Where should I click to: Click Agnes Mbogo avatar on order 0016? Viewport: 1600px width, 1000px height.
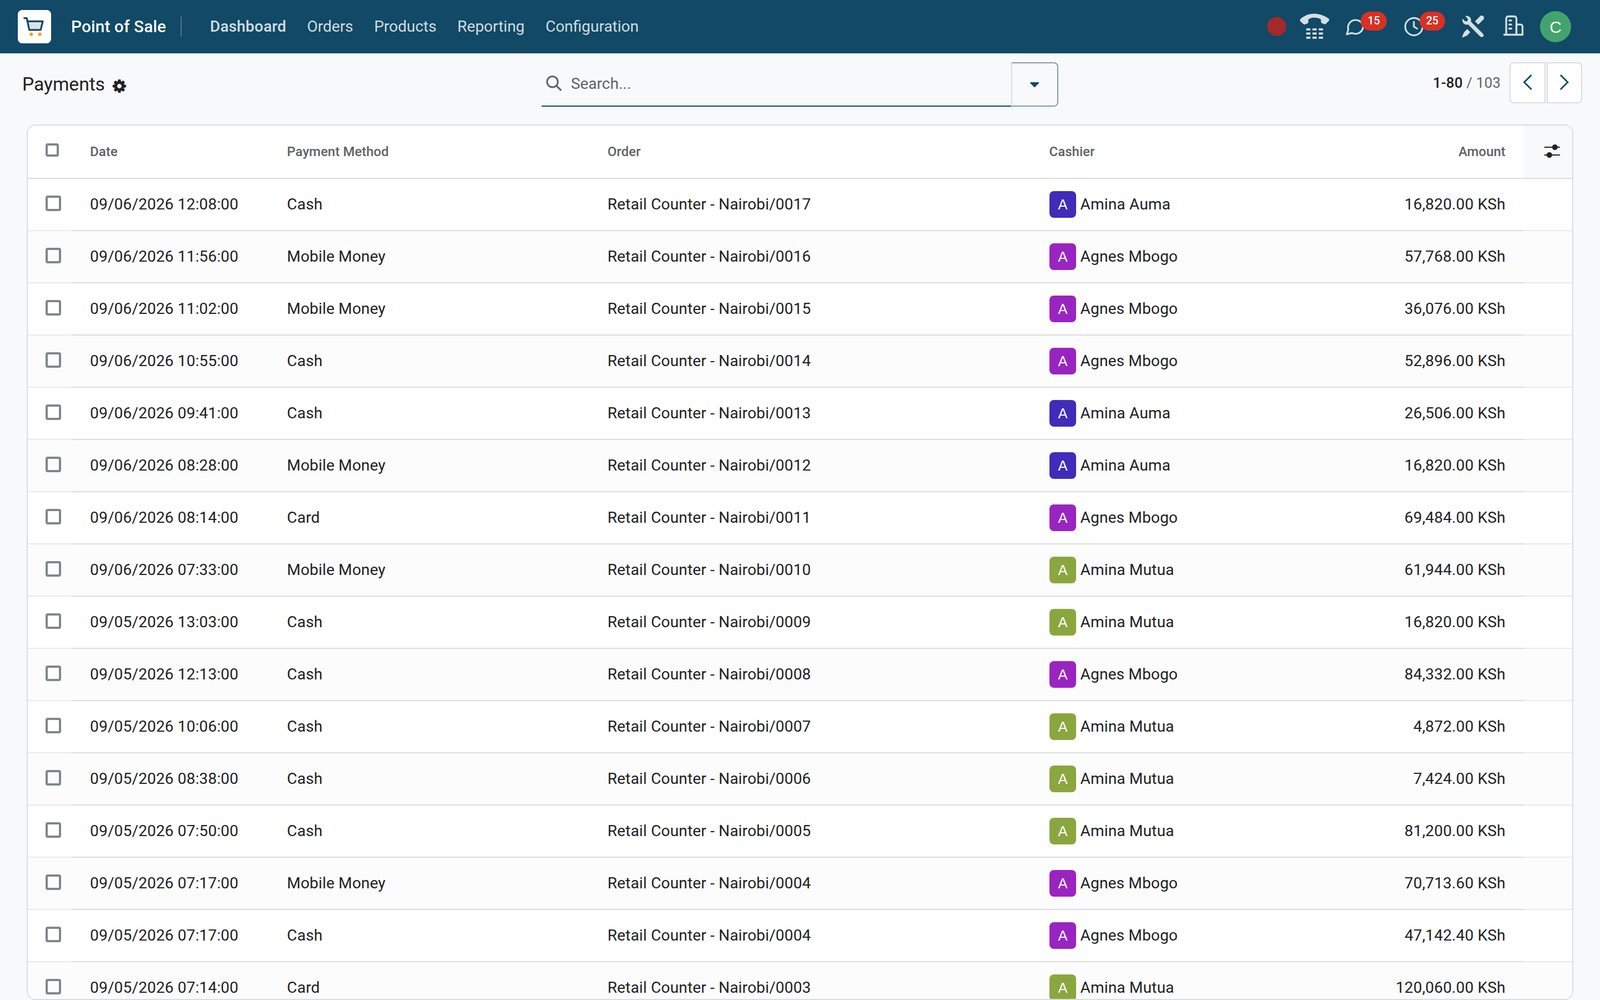tap(1062, 256)
